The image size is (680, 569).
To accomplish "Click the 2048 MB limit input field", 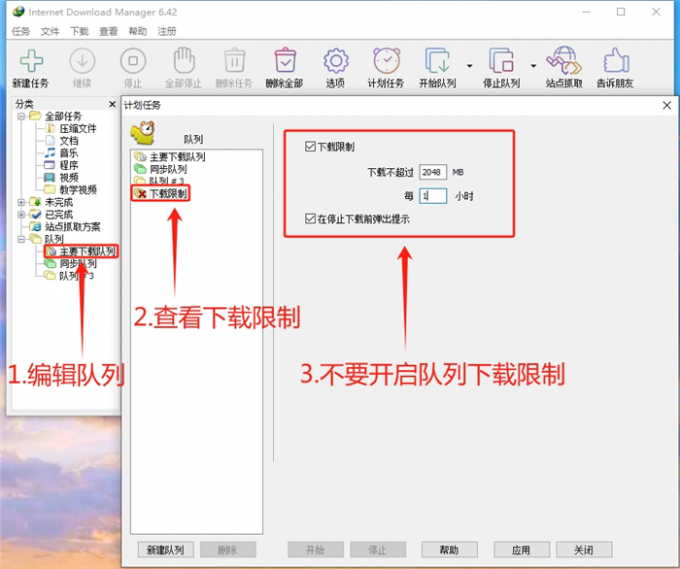I will coord(433,172).
